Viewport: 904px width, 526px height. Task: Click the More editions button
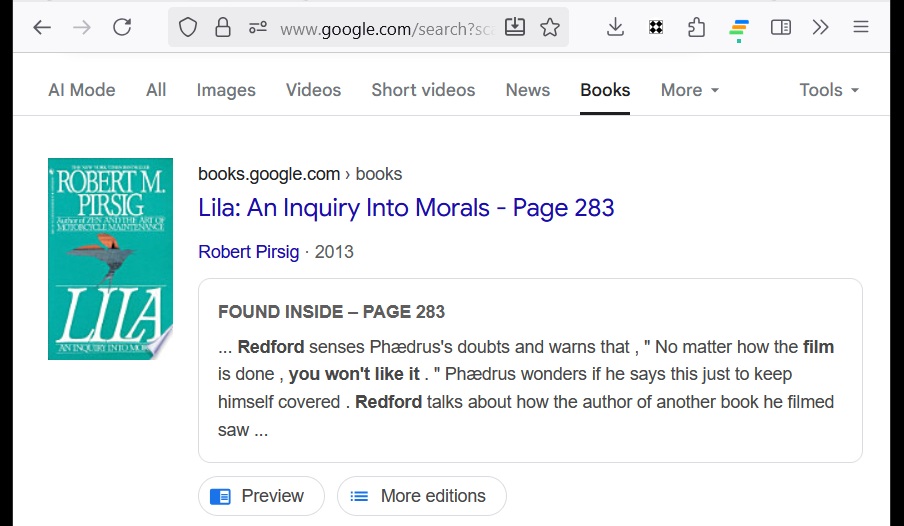[x=421, y=496]
